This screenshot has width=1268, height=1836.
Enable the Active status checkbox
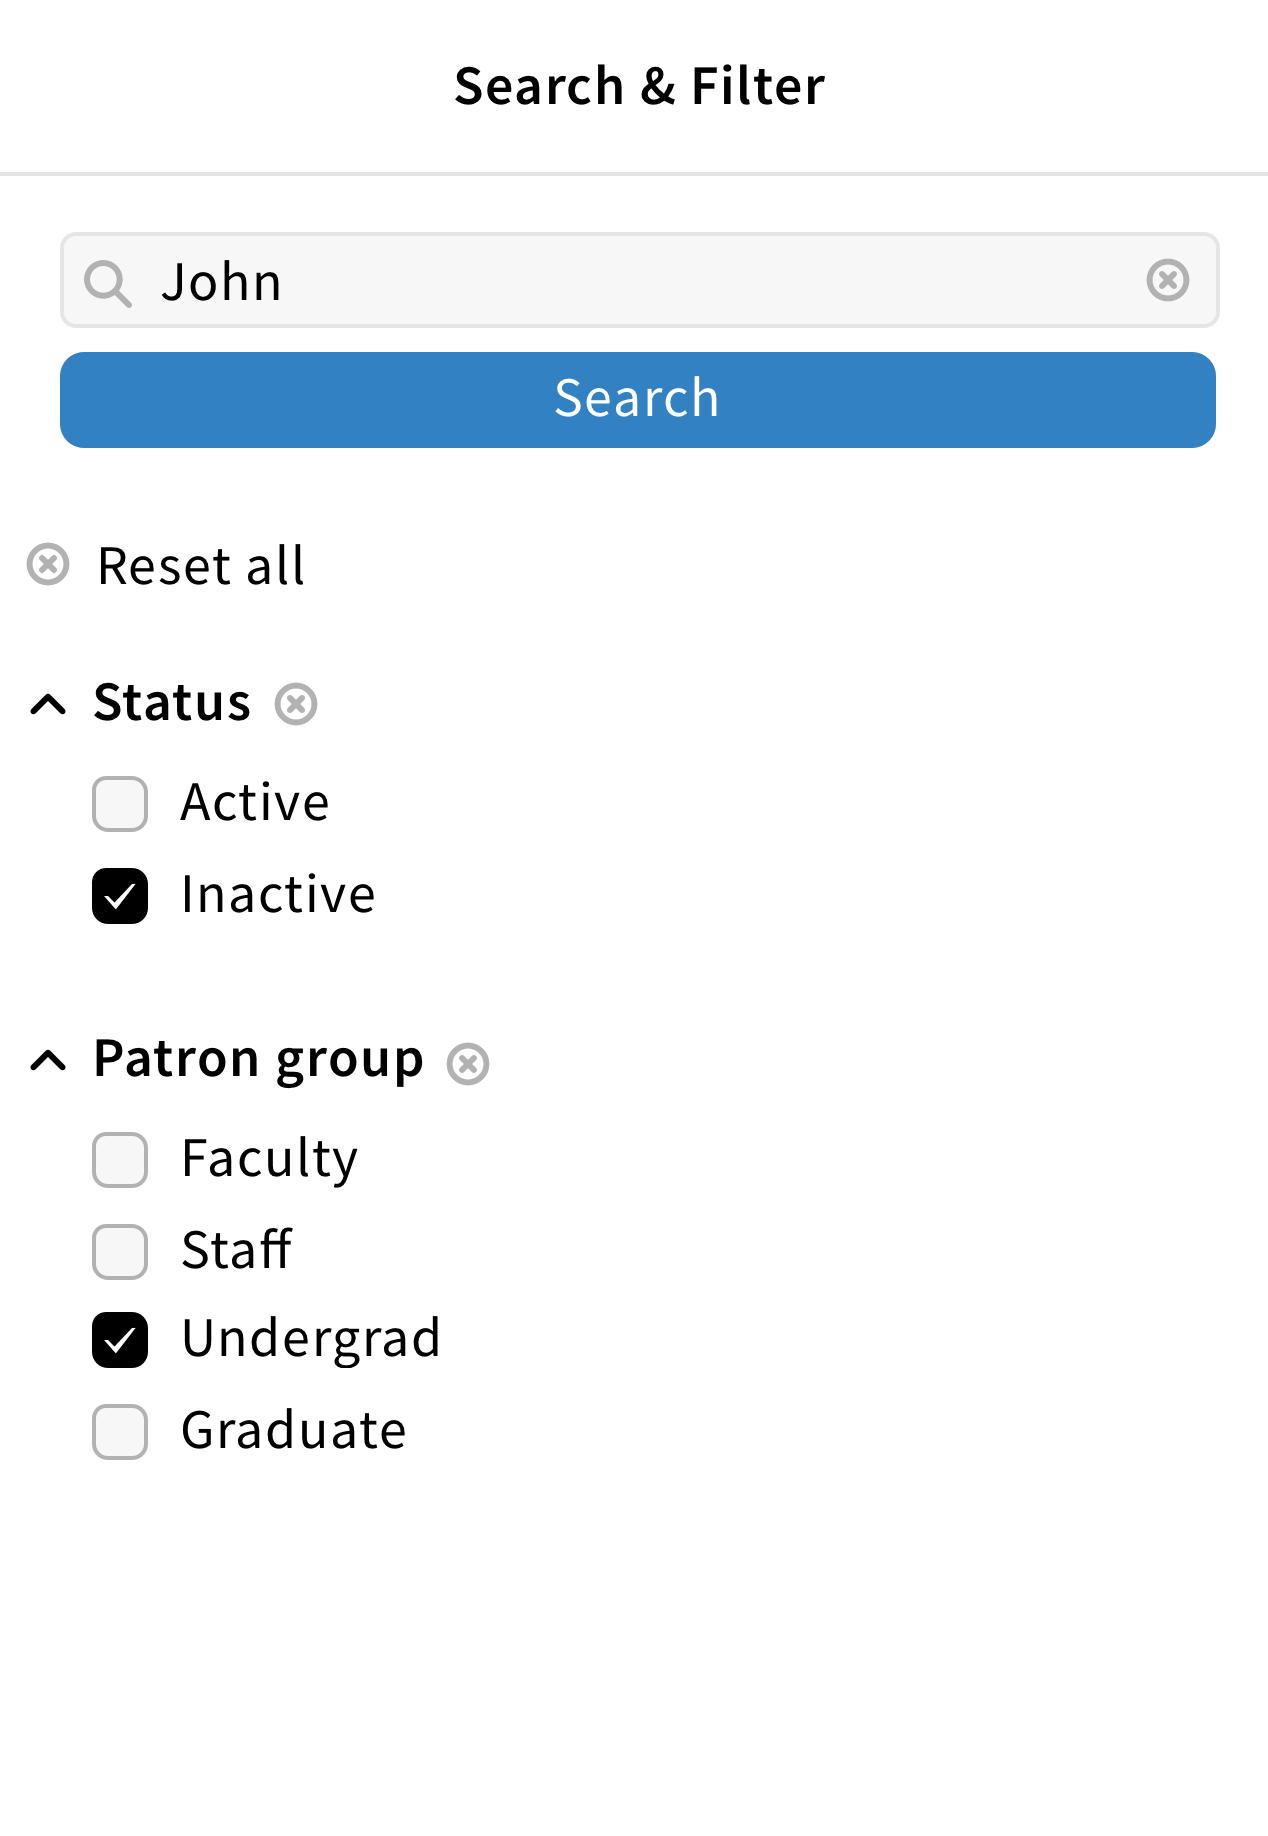coord(120,804)
